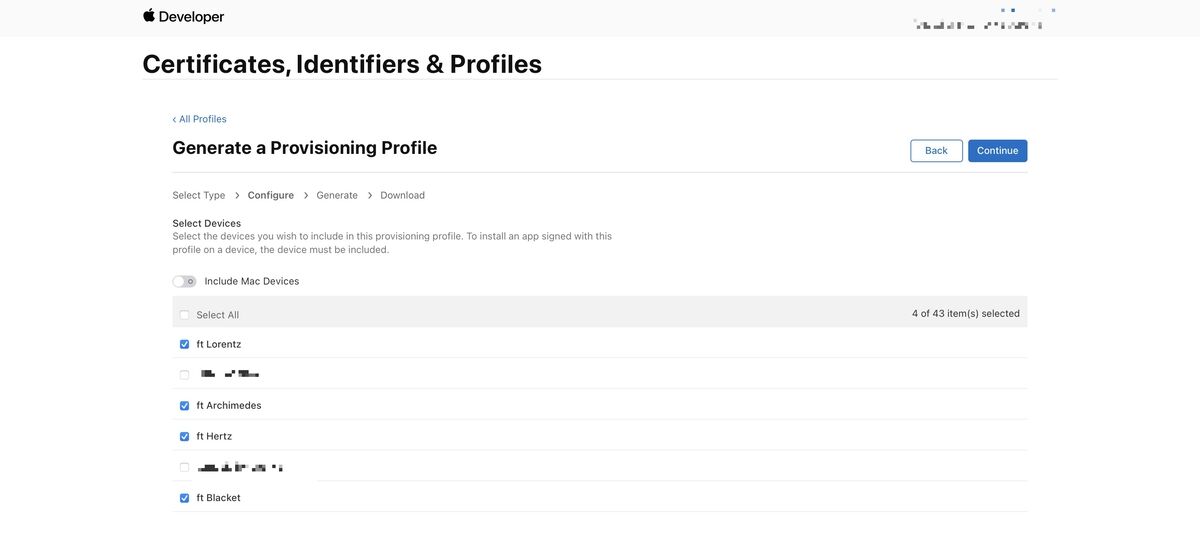The width and height of the screenshot is (1200, 533).
Task: Click the Generate breadcrumb step
Action: click(337, 195)
